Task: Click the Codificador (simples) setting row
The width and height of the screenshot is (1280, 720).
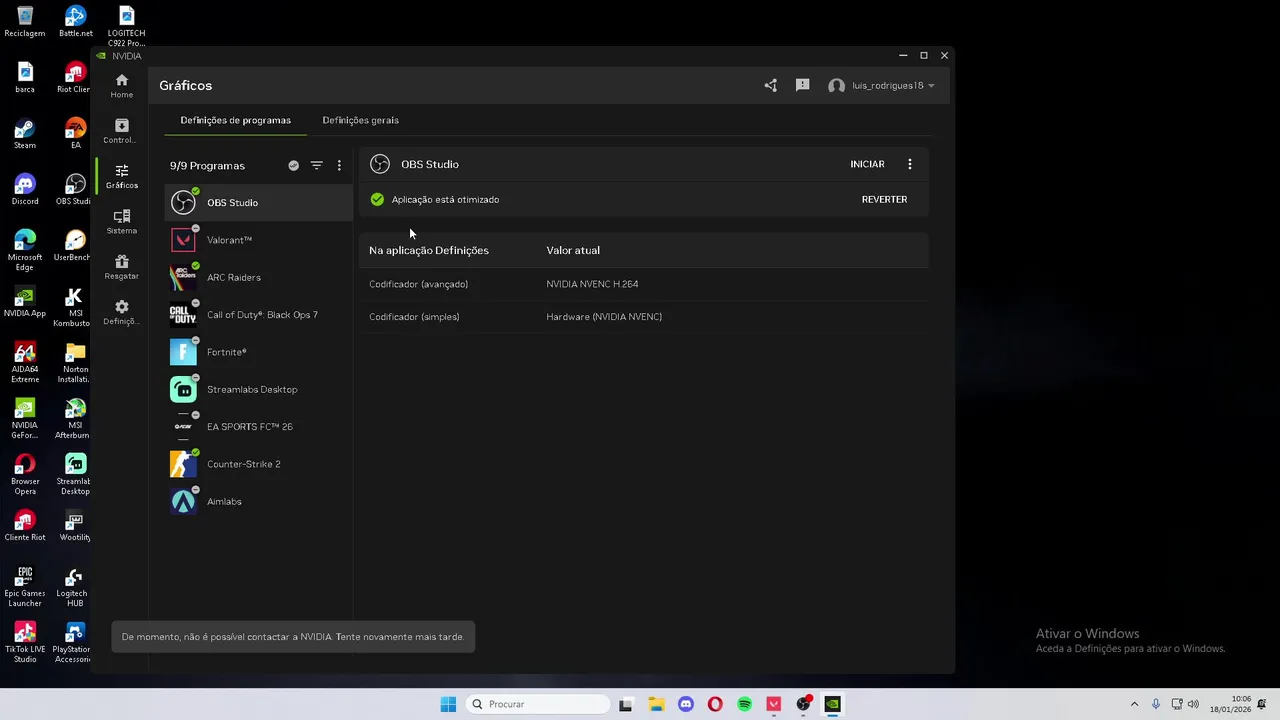Action: (644, 317)
